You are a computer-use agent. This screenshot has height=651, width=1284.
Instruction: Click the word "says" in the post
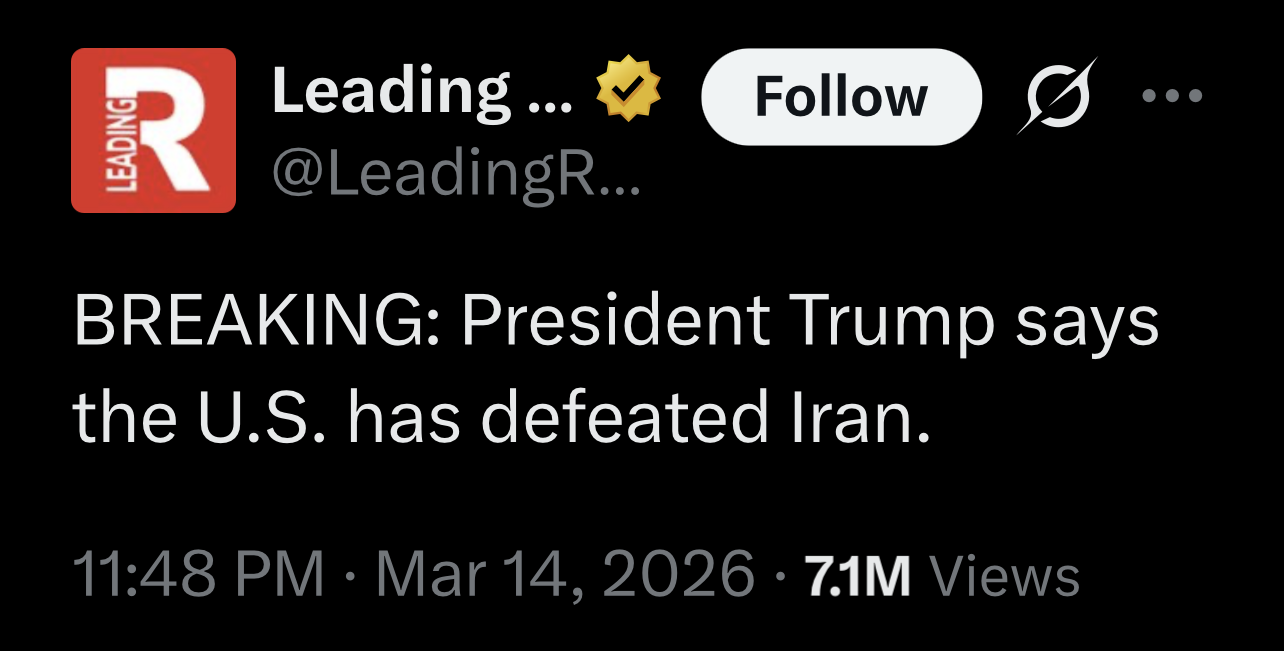pos(1088,325)
